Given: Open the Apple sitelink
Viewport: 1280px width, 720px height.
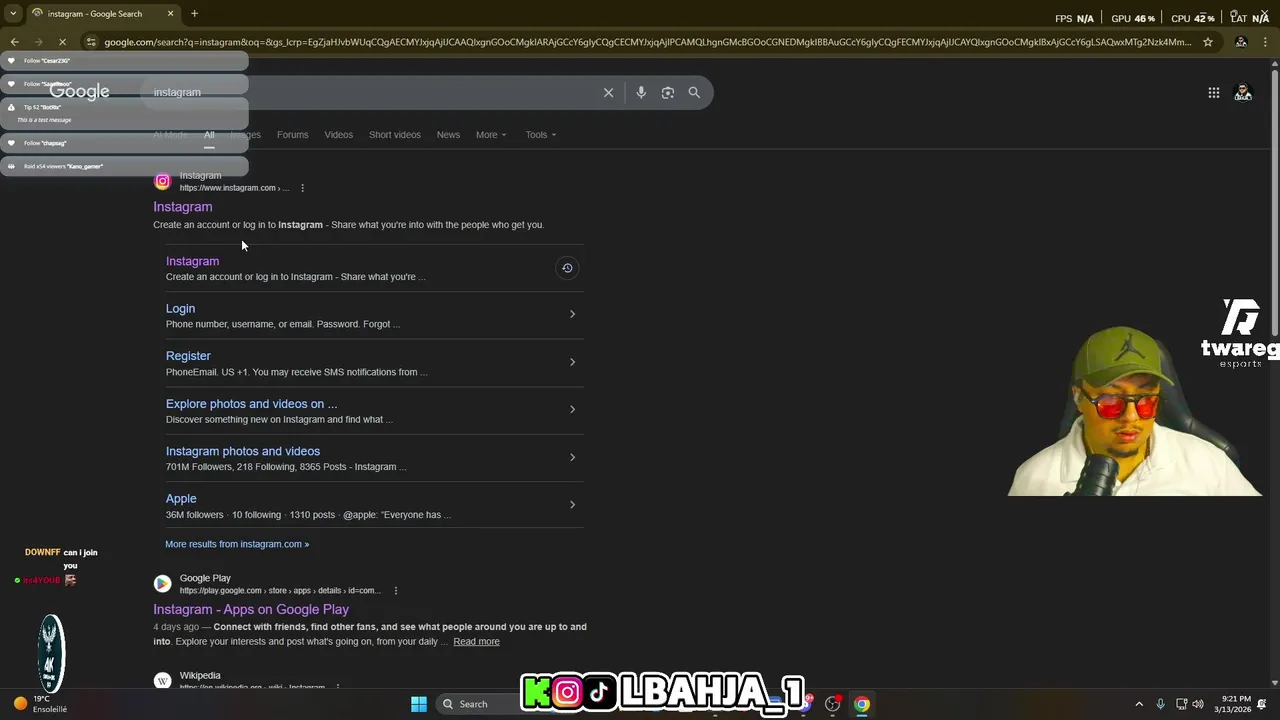Looking at the screenshot, I should [x=181, y=498].
